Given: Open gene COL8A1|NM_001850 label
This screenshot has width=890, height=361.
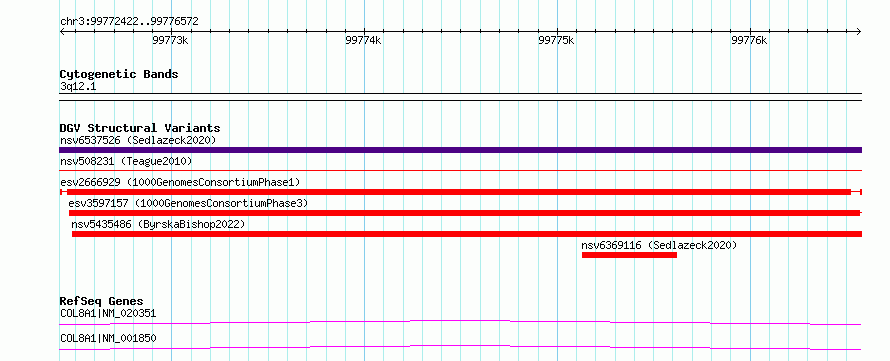Looking at the screenshot, I should [x=108, y=339].
